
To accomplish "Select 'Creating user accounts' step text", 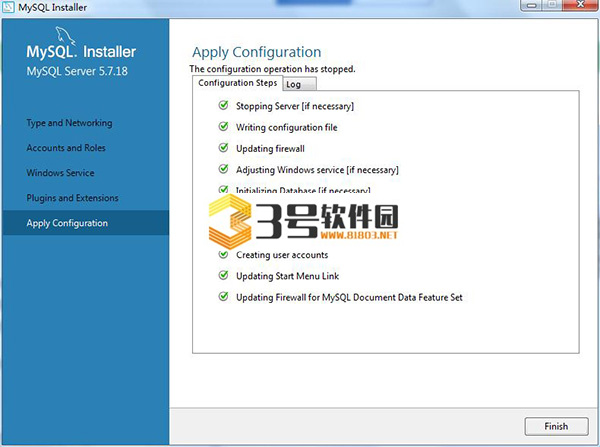I will coord(282,255).
